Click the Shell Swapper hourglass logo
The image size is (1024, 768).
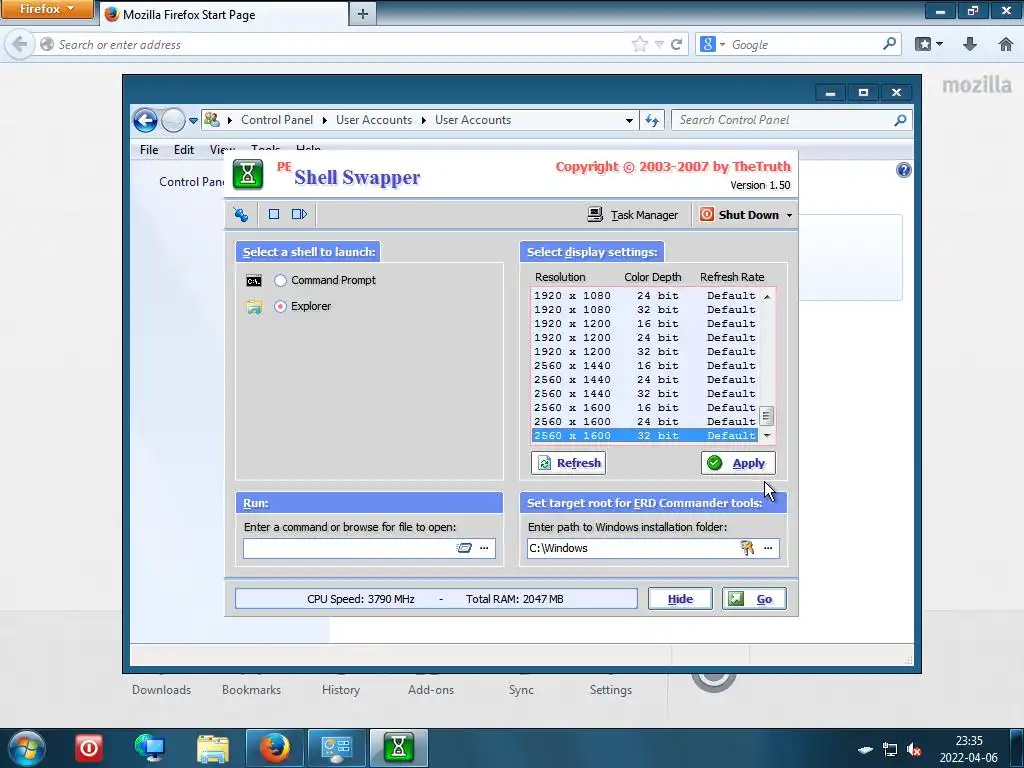248,174
